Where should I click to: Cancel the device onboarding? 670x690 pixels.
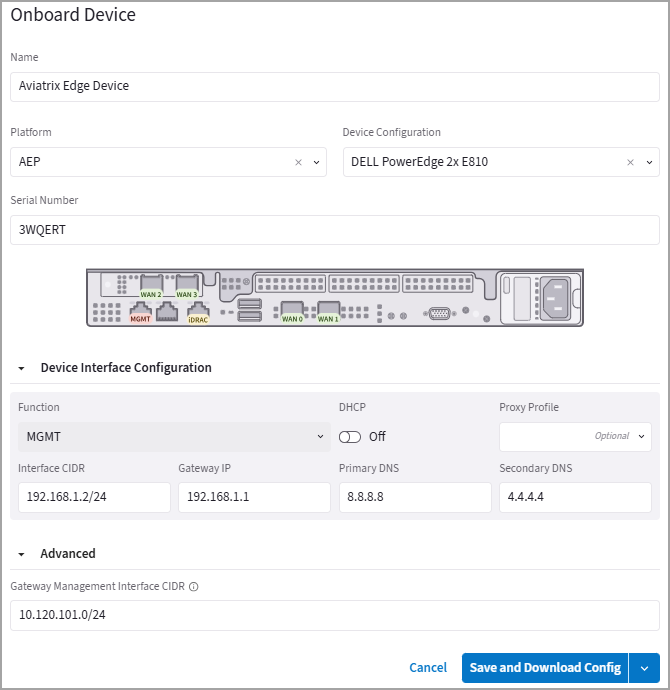[x=428, y=668]
